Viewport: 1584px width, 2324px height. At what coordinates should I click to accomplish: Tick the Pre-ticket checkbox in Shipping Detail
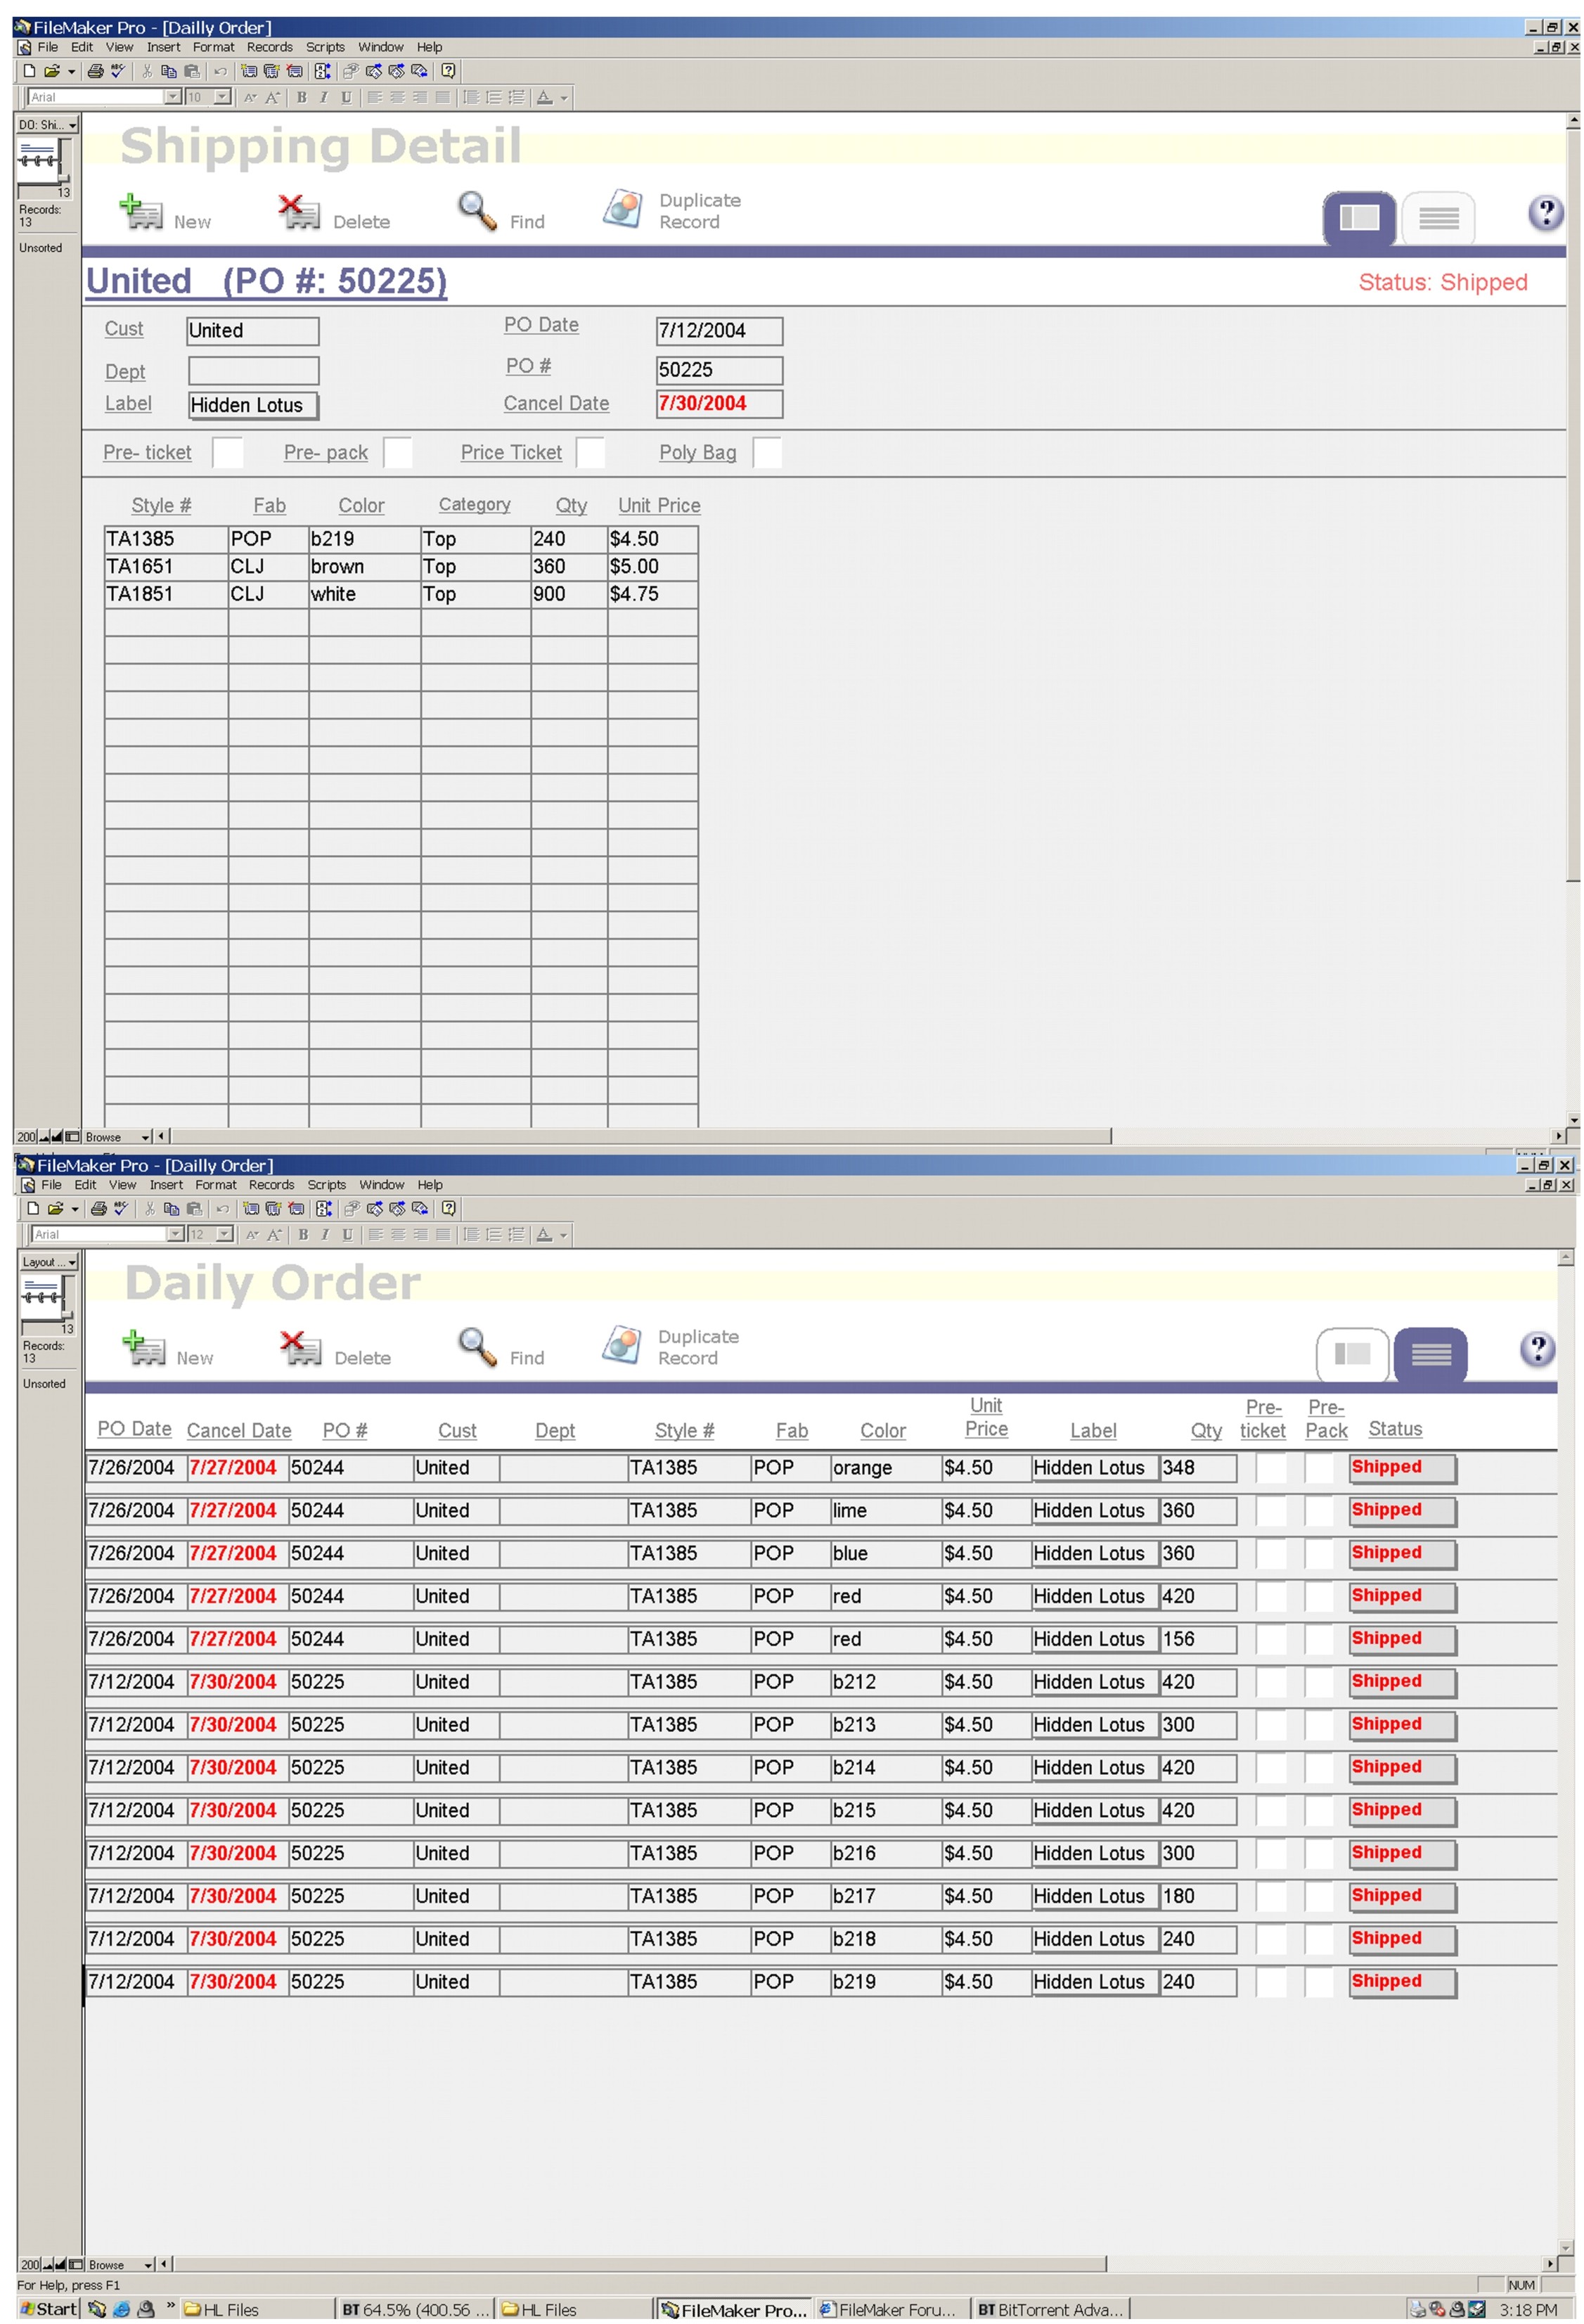pos(227,452)
